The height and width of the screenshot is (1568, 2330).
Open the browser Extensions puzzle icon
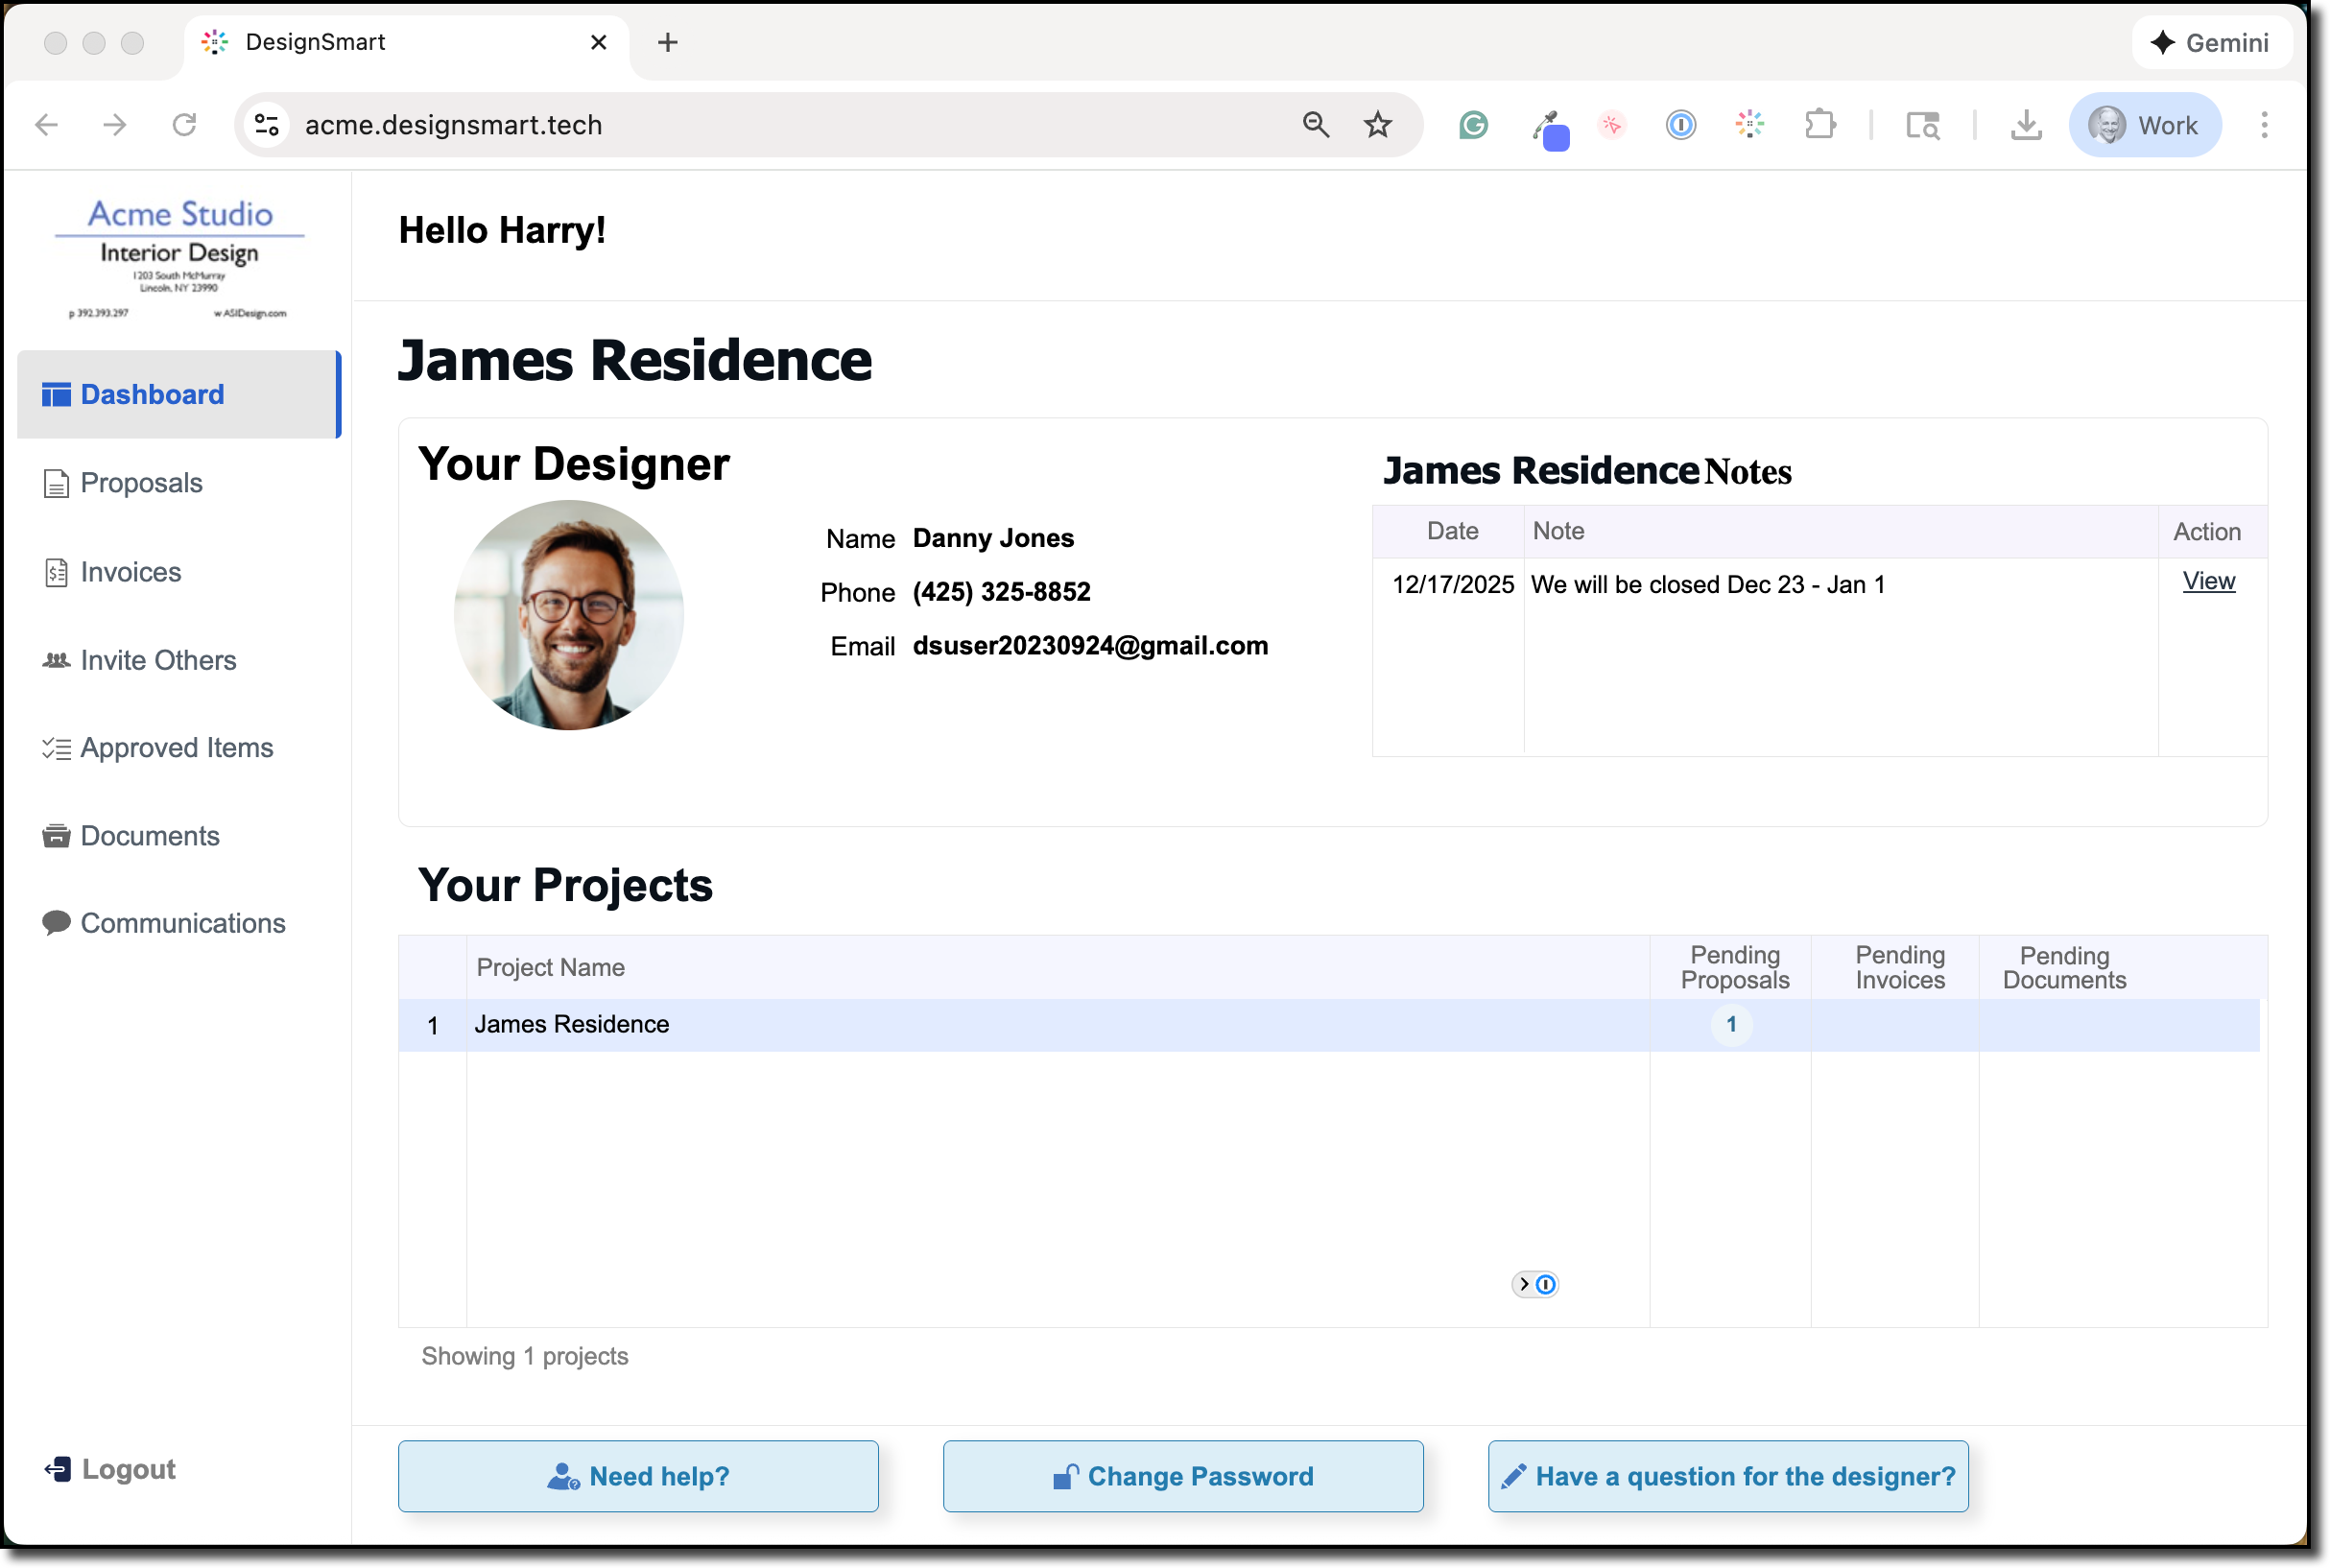(1820, 125)
